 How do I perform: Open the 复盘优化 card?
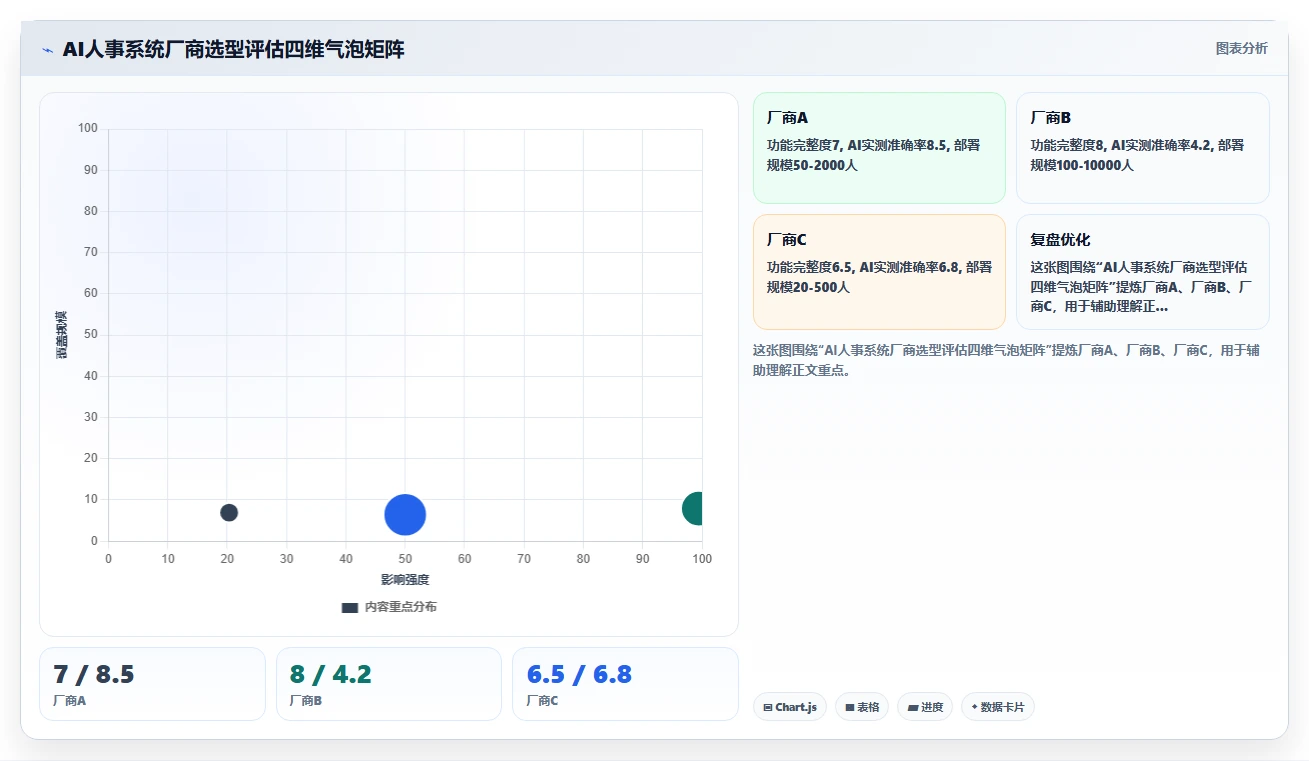1143,272
